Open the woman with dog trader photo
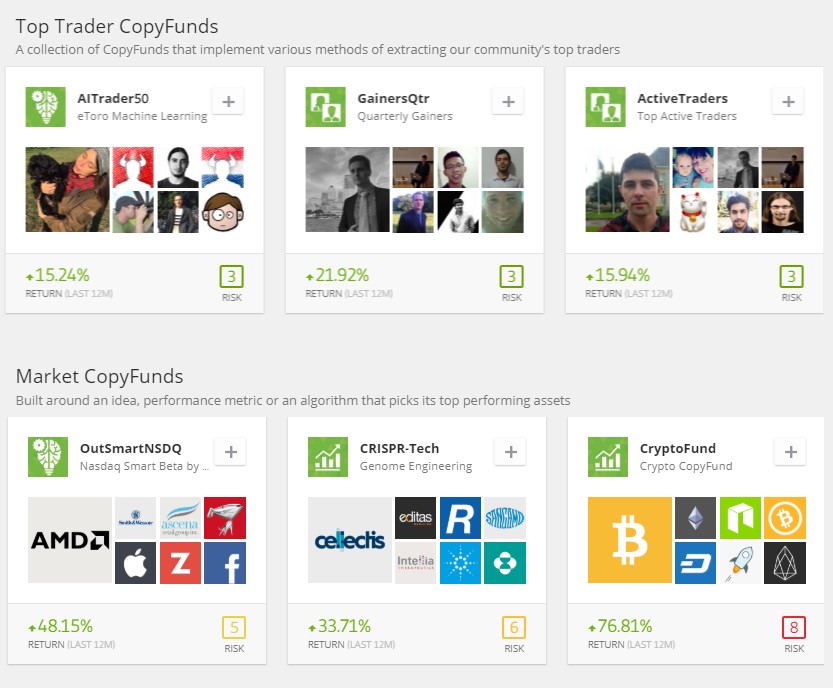Viewport: 833px width, 688px height. tap(67, 190)
